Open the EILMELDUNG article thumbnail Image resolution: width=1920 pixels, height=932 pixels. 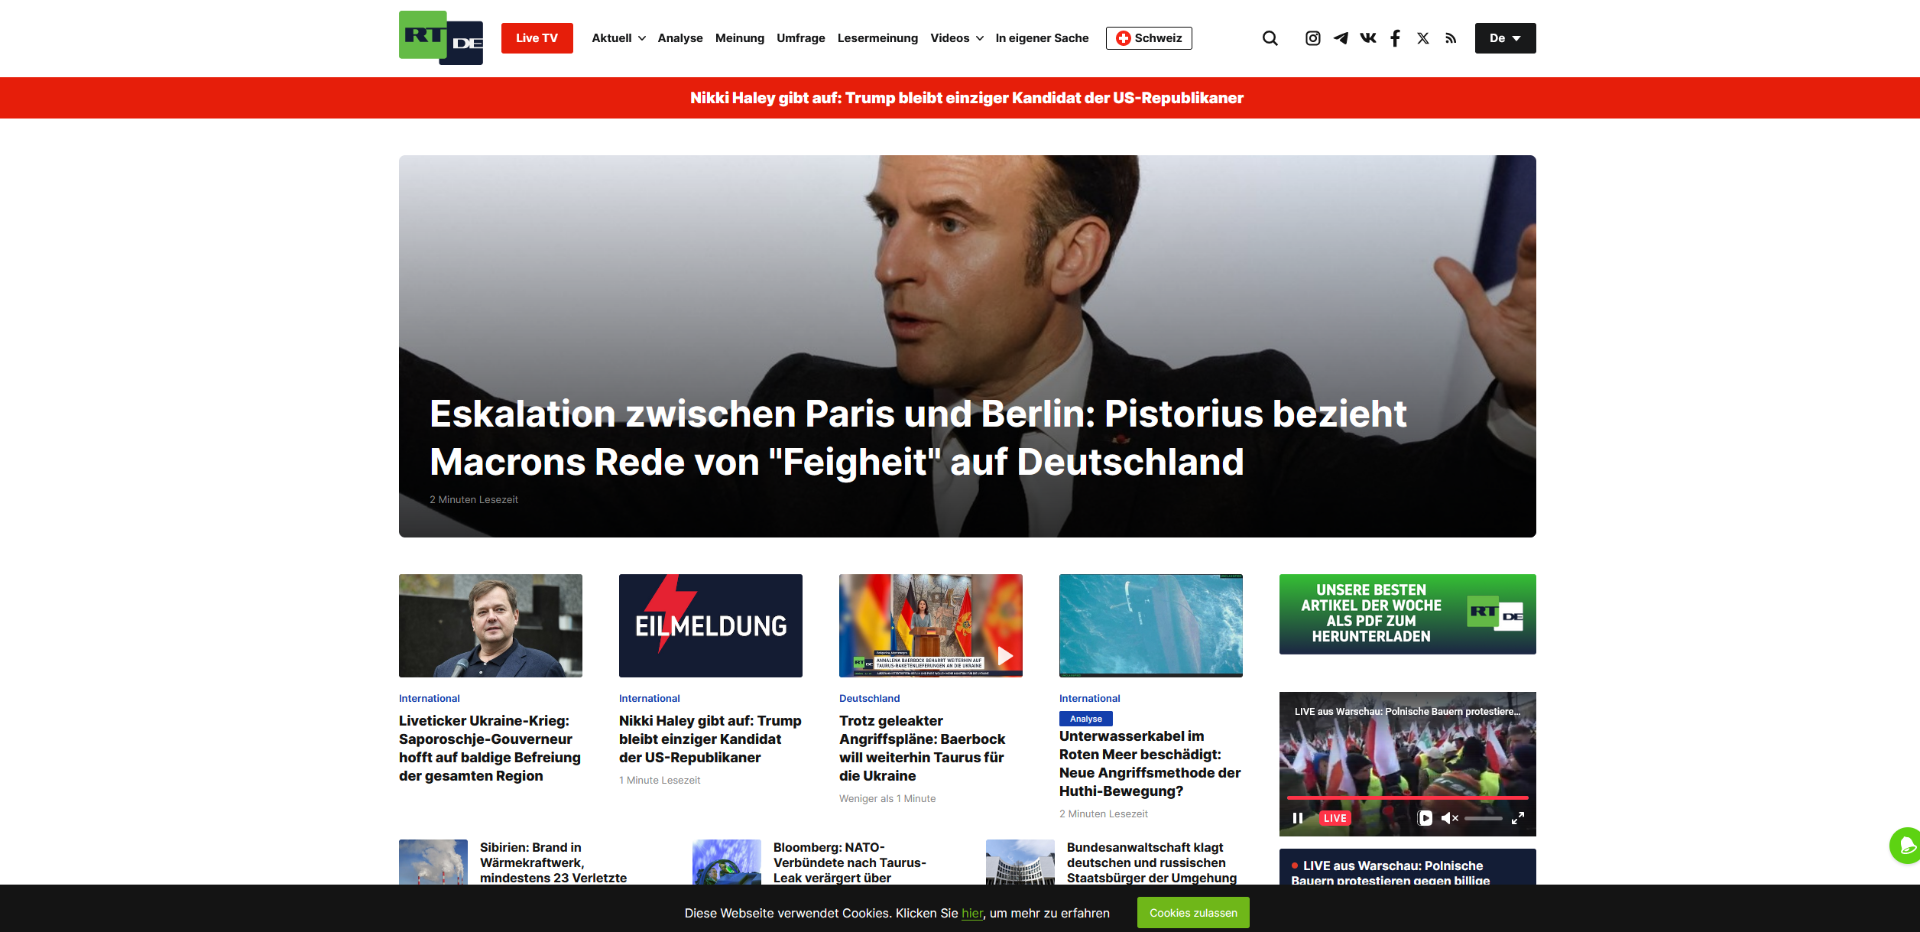pos(711,625)
